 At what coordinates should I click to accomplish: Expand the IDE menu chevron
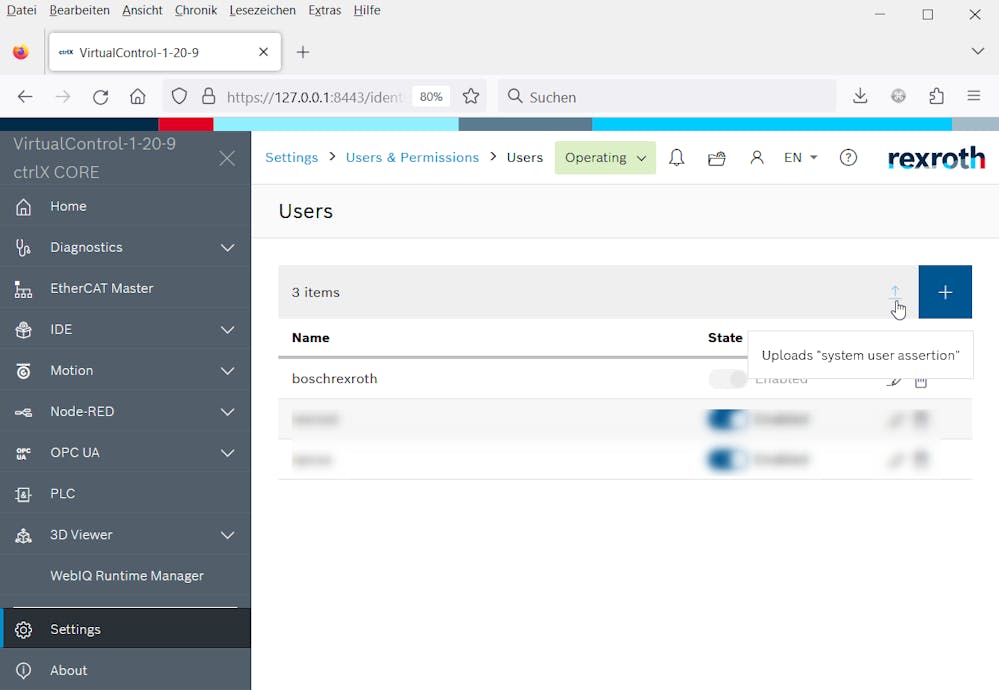[227, 329]
